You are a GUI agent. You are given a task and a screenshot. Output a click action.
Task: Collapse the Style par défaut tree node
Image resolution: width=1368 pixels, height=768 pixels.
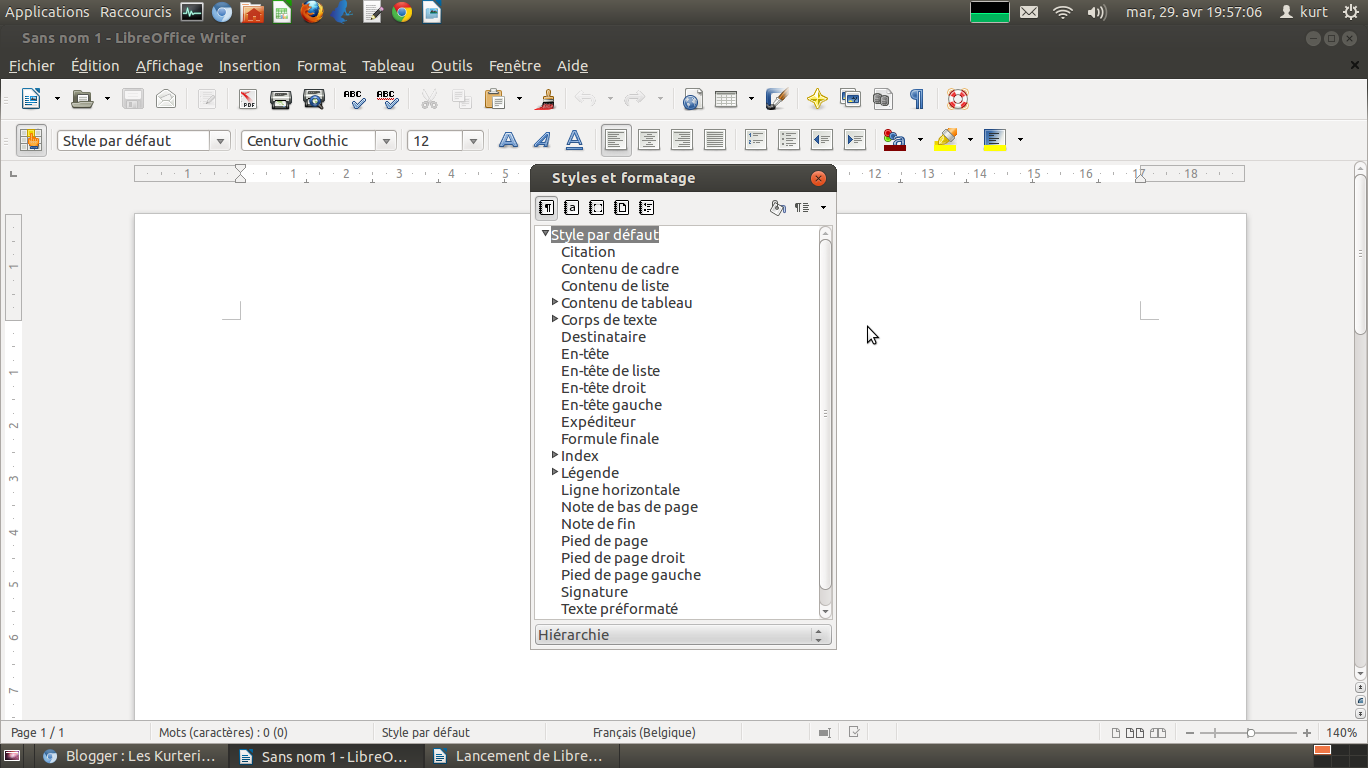click(x=545, y=233)
